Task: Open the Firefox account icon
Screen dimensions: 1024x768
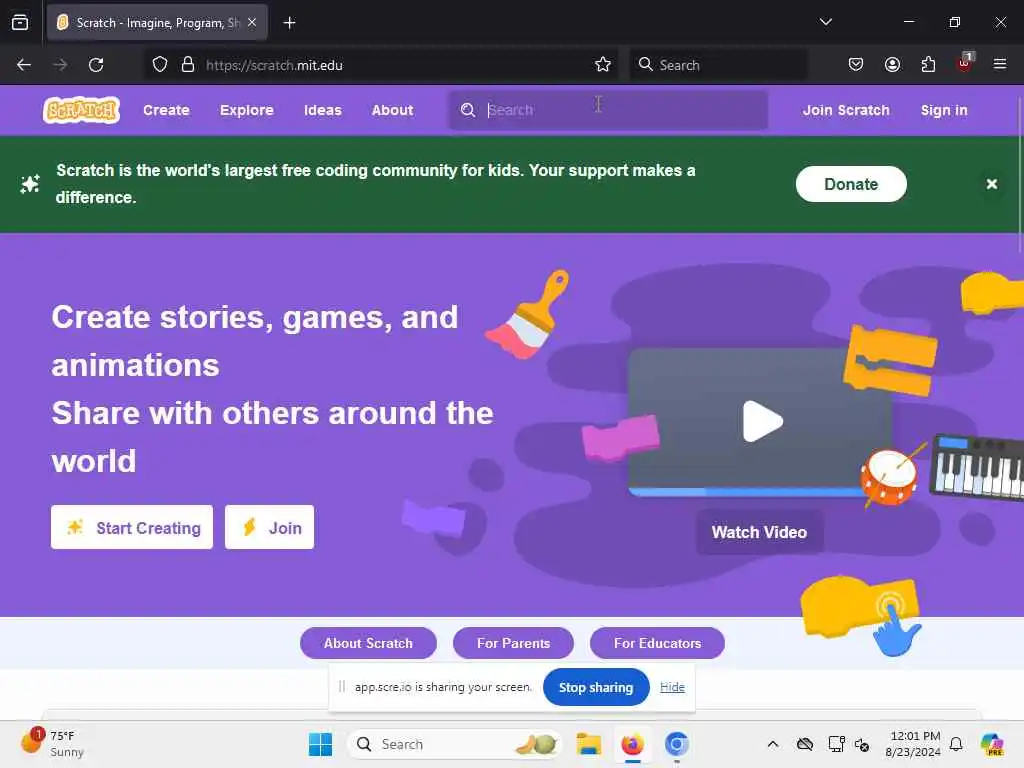Action: pos(892,65)
